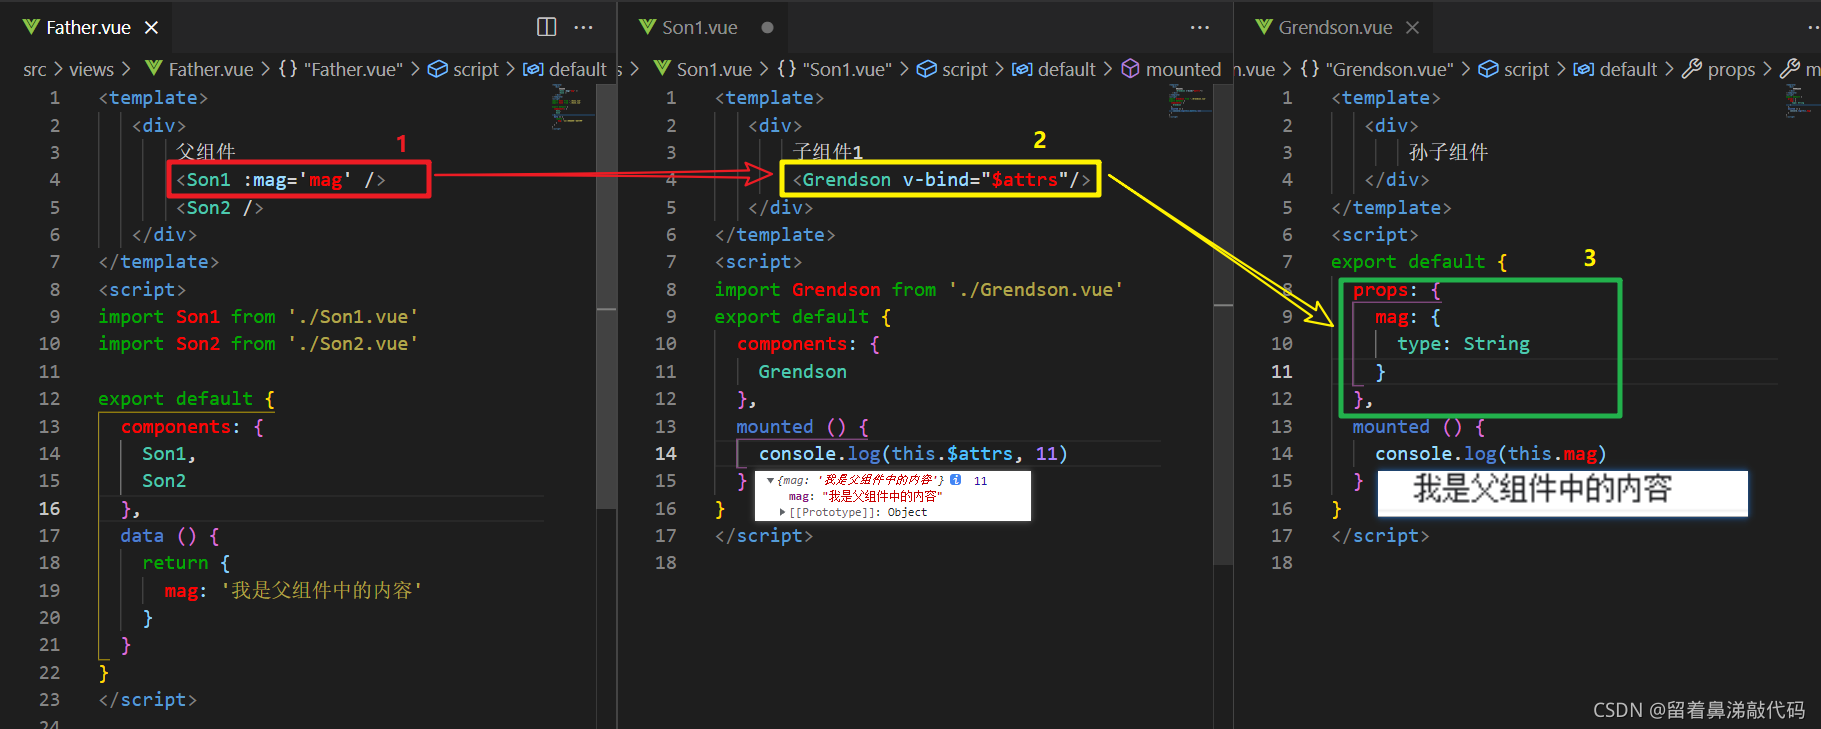The width and height of the screenshot is (1821, 729).
Task: Click line number 16 in Father.vue
Action: pos(49,508)
